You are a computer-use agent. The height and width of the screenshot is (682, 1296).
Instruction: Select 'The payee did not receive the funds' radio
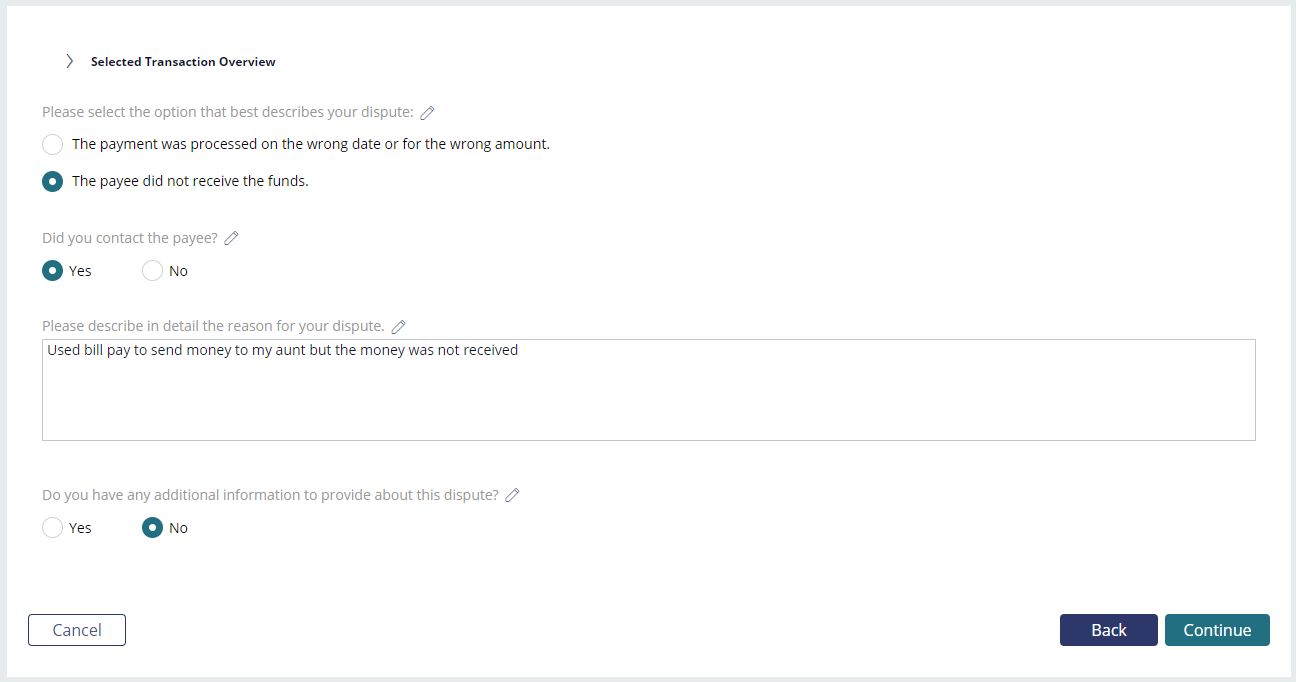pos(53,182)
